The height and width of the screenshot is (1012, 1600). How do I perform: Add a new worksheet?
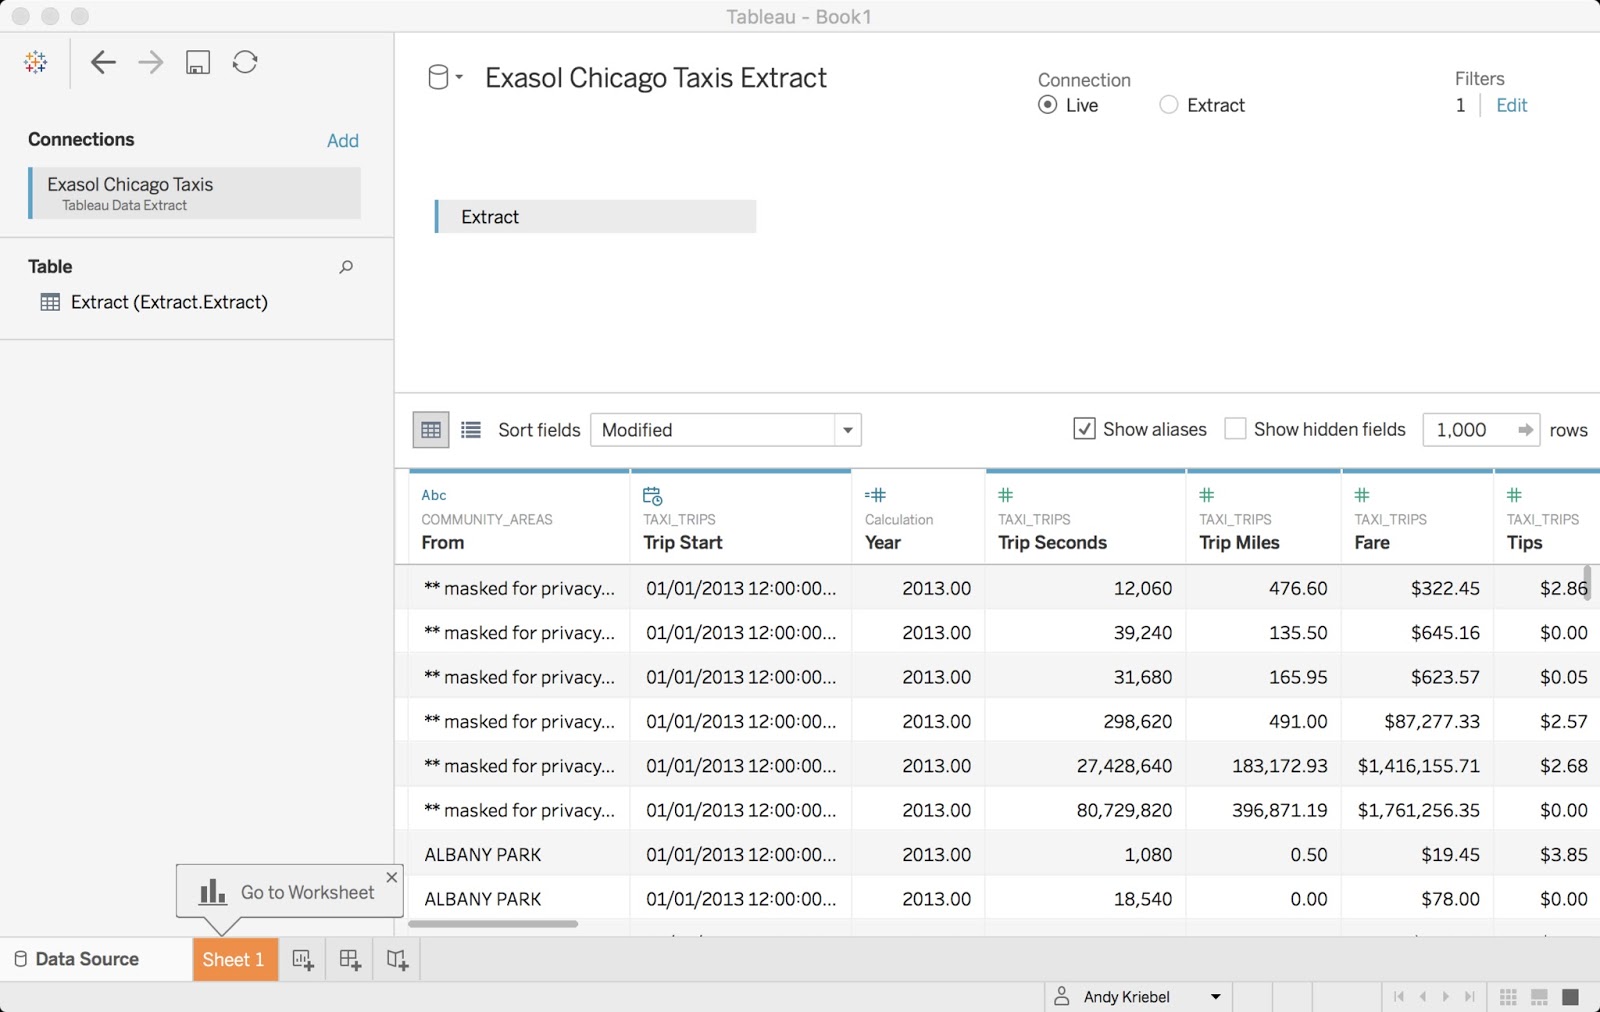pos(303,960)
